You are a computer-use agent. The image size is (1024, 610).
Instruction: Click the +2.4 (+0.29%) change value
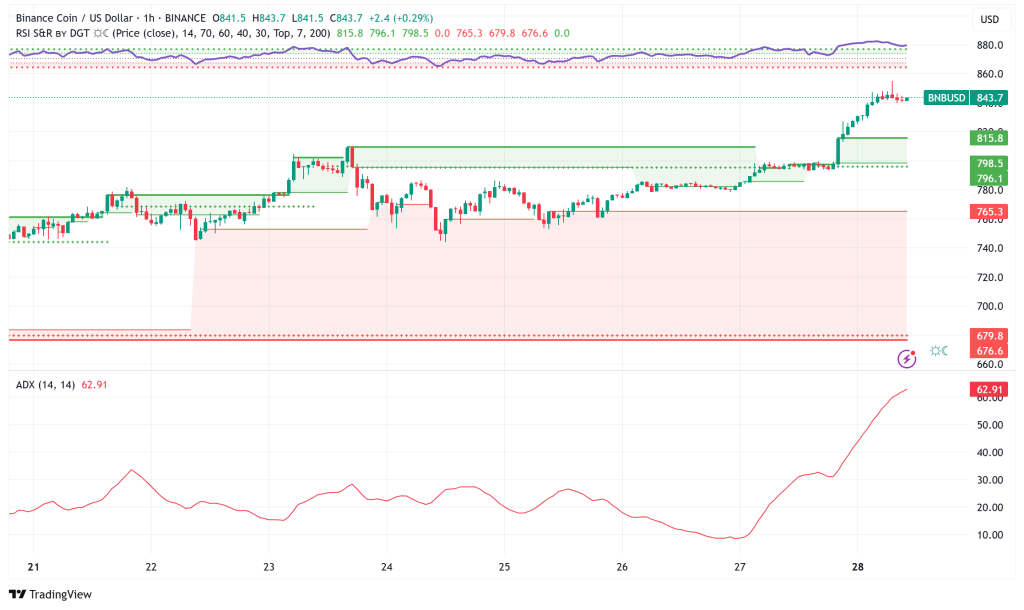click(x=401, y=18)
